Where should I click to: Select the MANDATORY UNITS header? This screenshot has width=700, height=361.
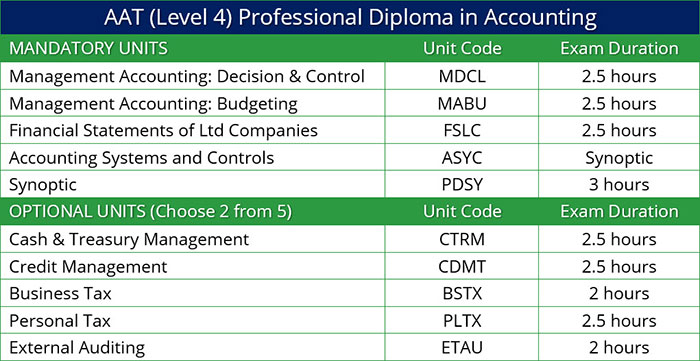click(88, 48)
